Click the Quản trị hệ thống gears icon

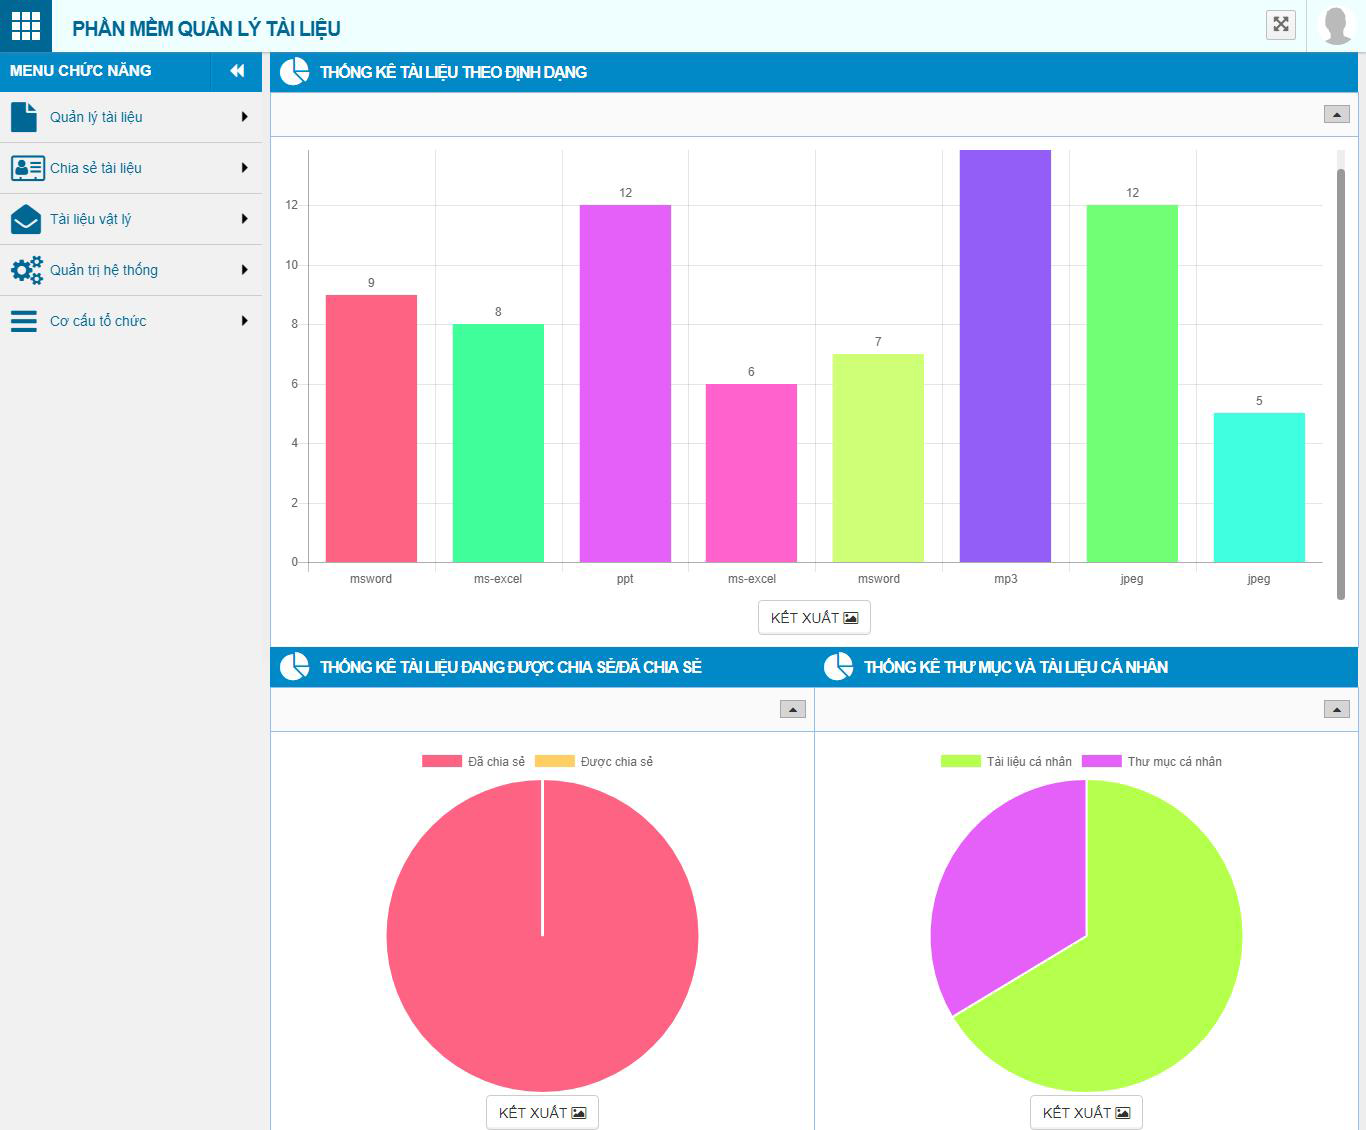[27, 270]
